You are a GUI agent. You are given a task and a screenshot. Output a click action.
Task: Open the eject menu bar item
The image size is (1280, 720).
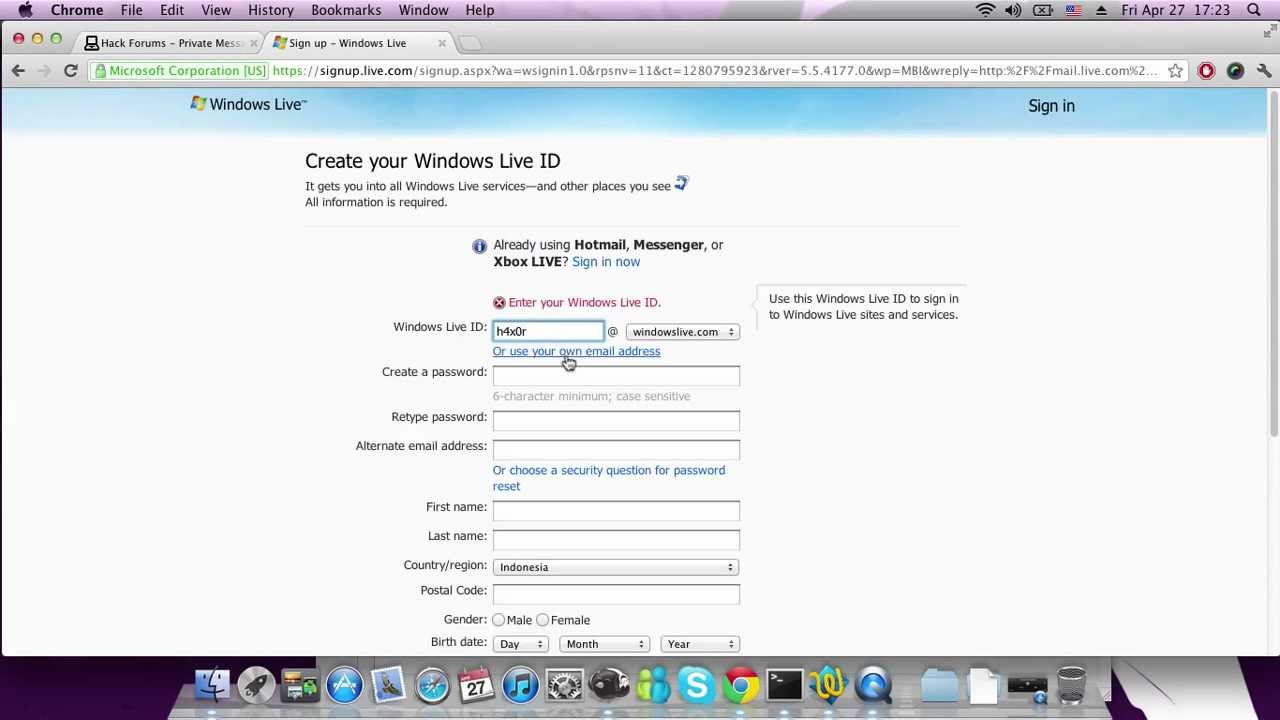1101,10
